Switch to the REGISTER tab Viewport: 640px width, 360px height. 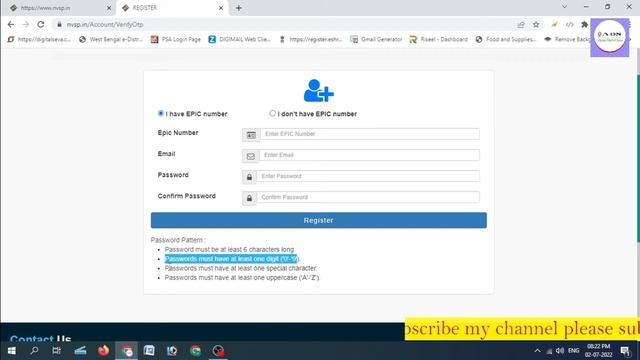[x=171, y=8]
